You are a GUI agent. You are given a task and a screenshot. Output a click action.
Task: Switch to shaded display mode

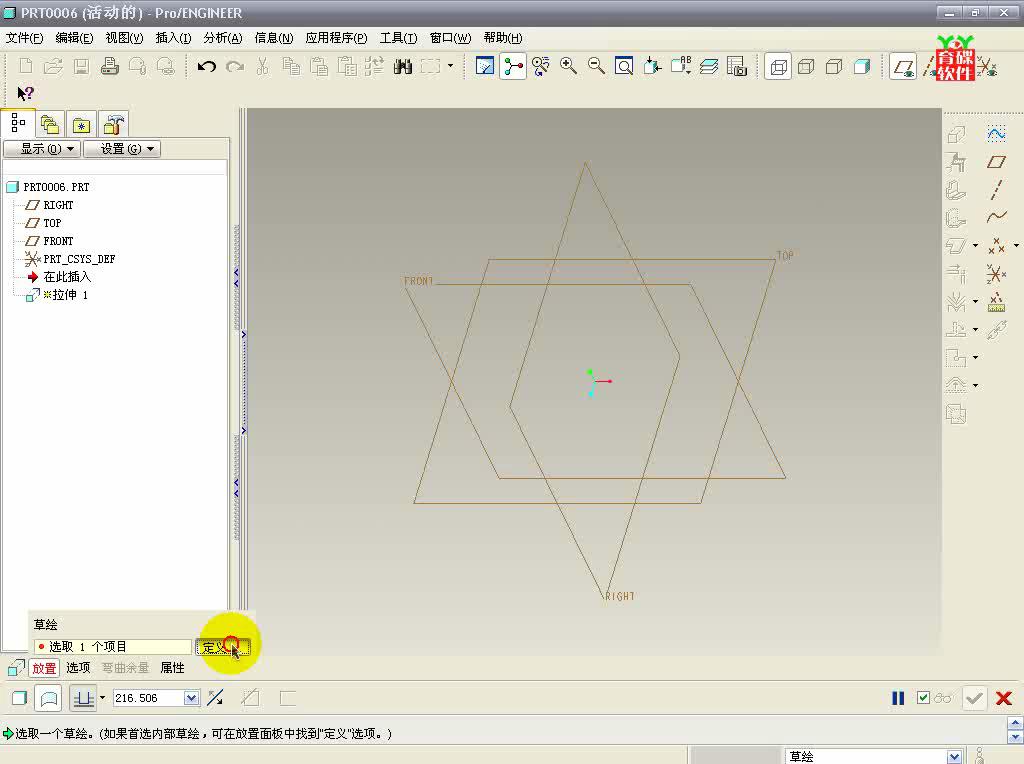(x=862, y=67)
